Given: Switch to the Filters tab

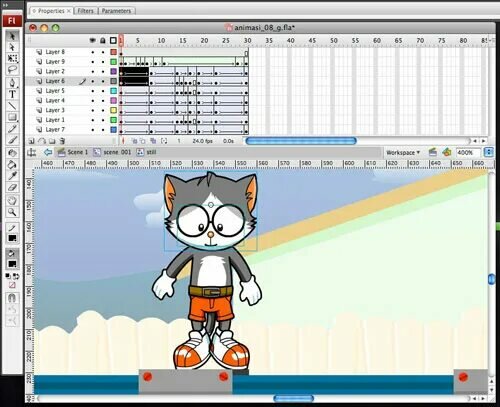Looking at the screenshot, I should pos(85,11).
